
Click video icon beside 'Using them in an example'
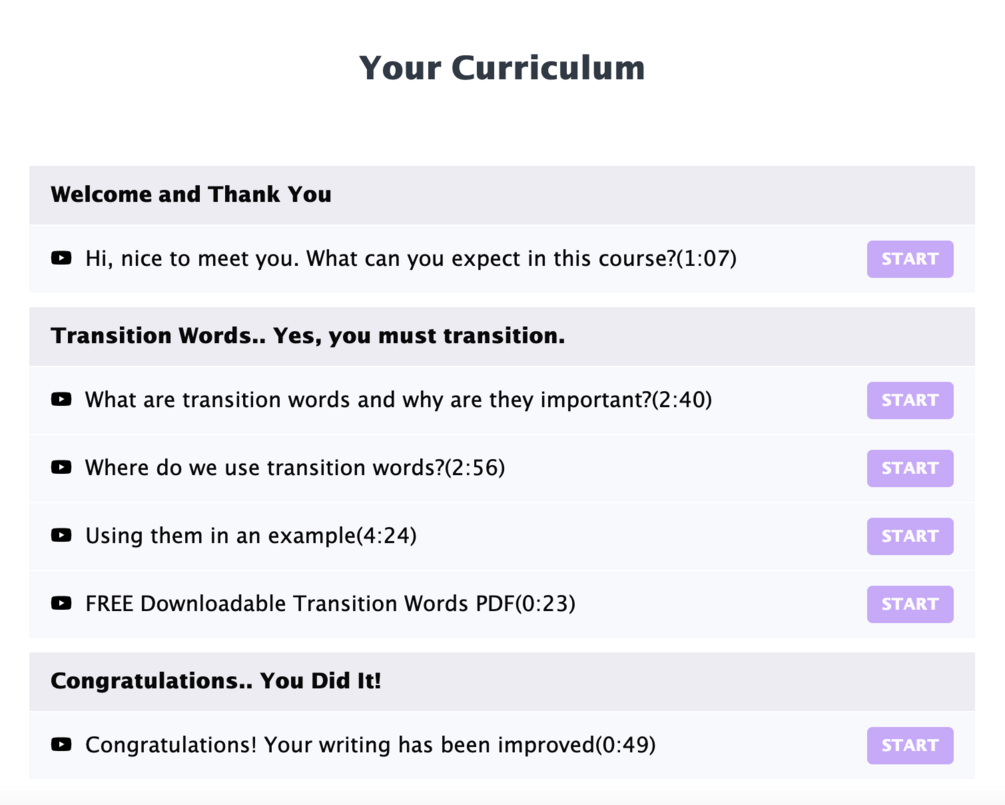tap(61, 535)
